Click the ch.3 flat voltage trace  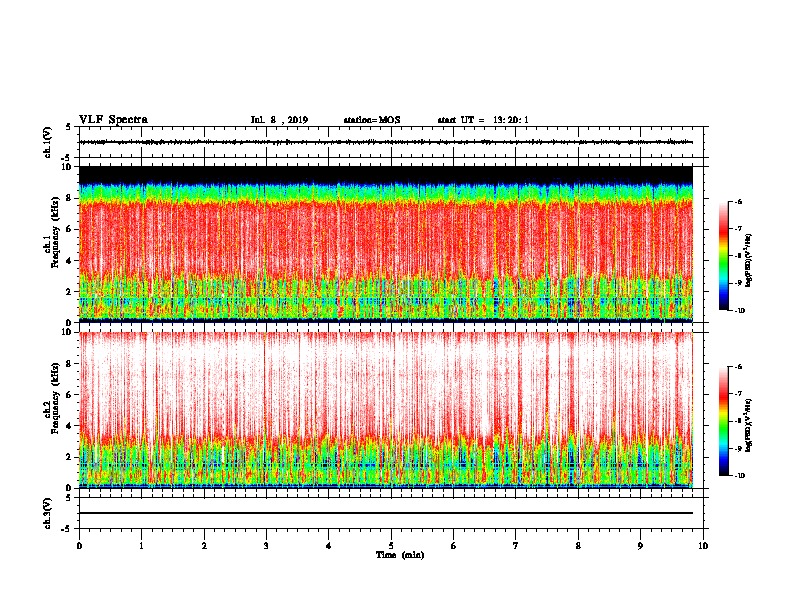(x=386, y=513)
